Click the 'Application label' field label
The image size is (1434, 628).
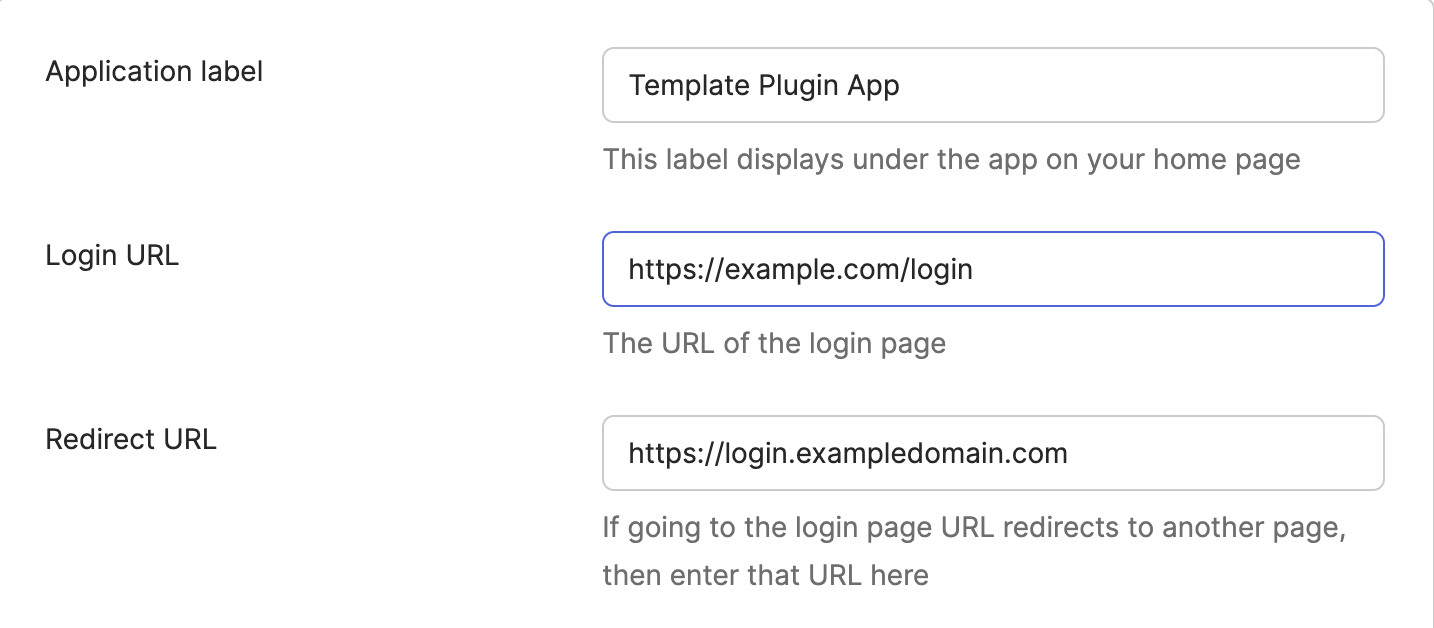[x=154, y=71]
